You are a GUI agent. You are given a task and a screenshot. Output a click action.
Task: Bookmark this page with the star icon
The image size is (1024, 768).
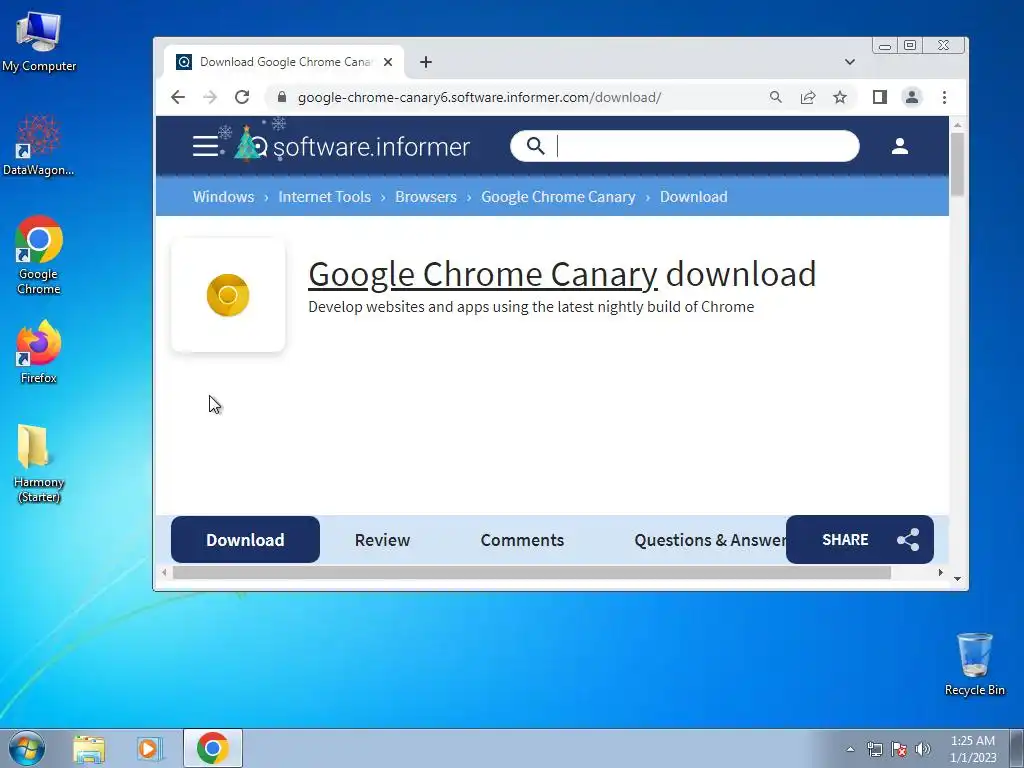(840, 97)
